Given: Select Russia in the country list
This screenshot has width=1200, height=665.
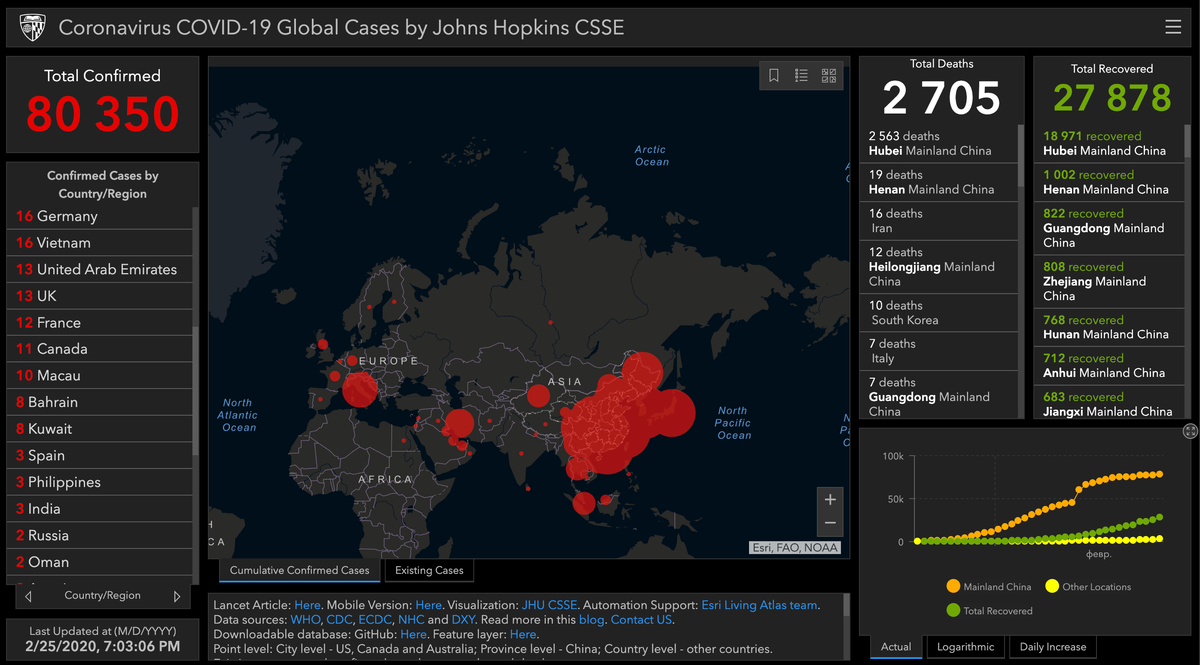Looking at the screenshot, I should click(100, 535).
